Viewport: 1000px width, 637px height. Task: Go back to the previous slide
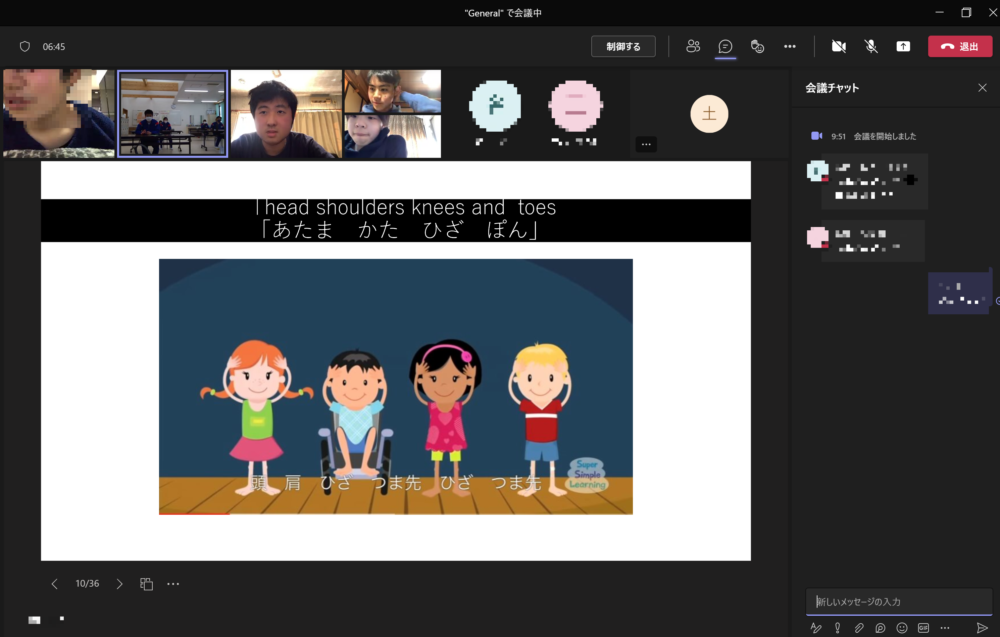pos(55,584)
